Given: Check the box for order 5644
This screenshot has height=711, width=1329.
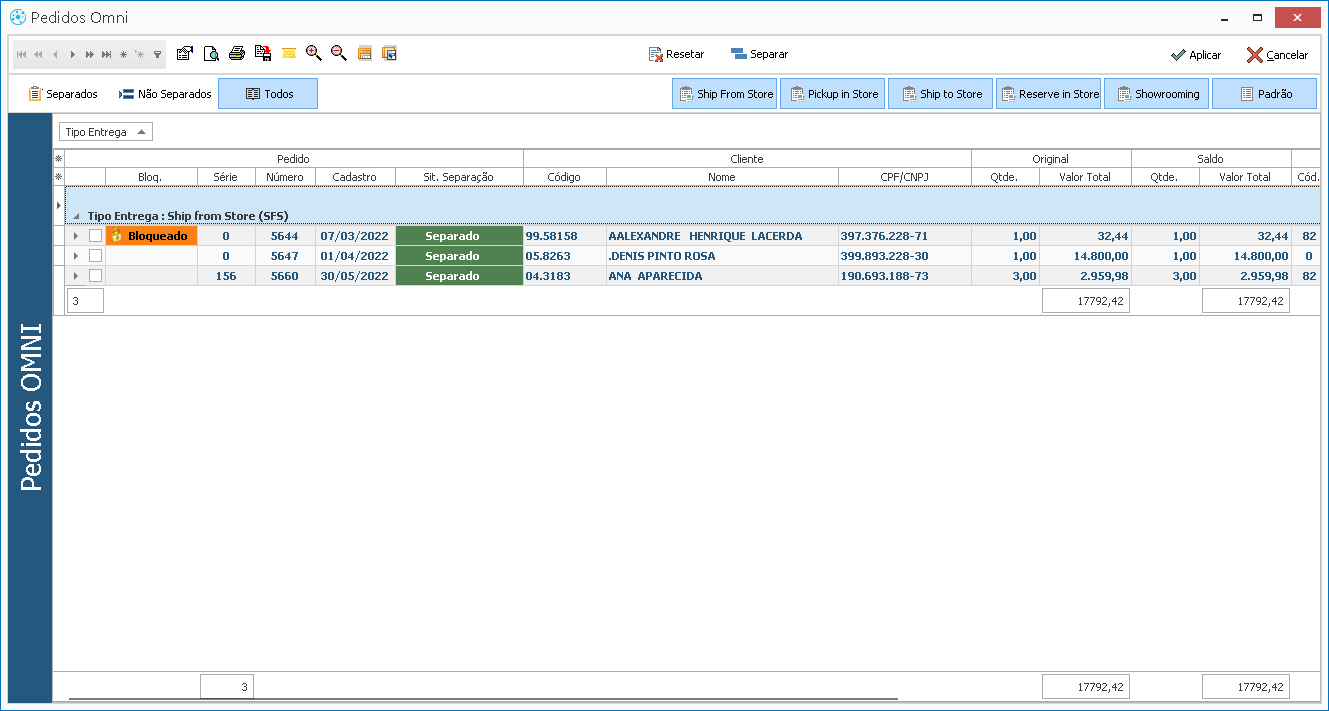Looking at the screenshot, I should point(95,236).
